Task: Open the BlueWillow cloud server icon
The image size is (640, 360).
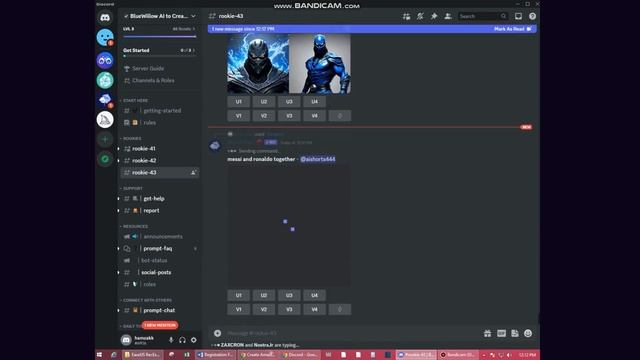Action: (x=105, y=100)
